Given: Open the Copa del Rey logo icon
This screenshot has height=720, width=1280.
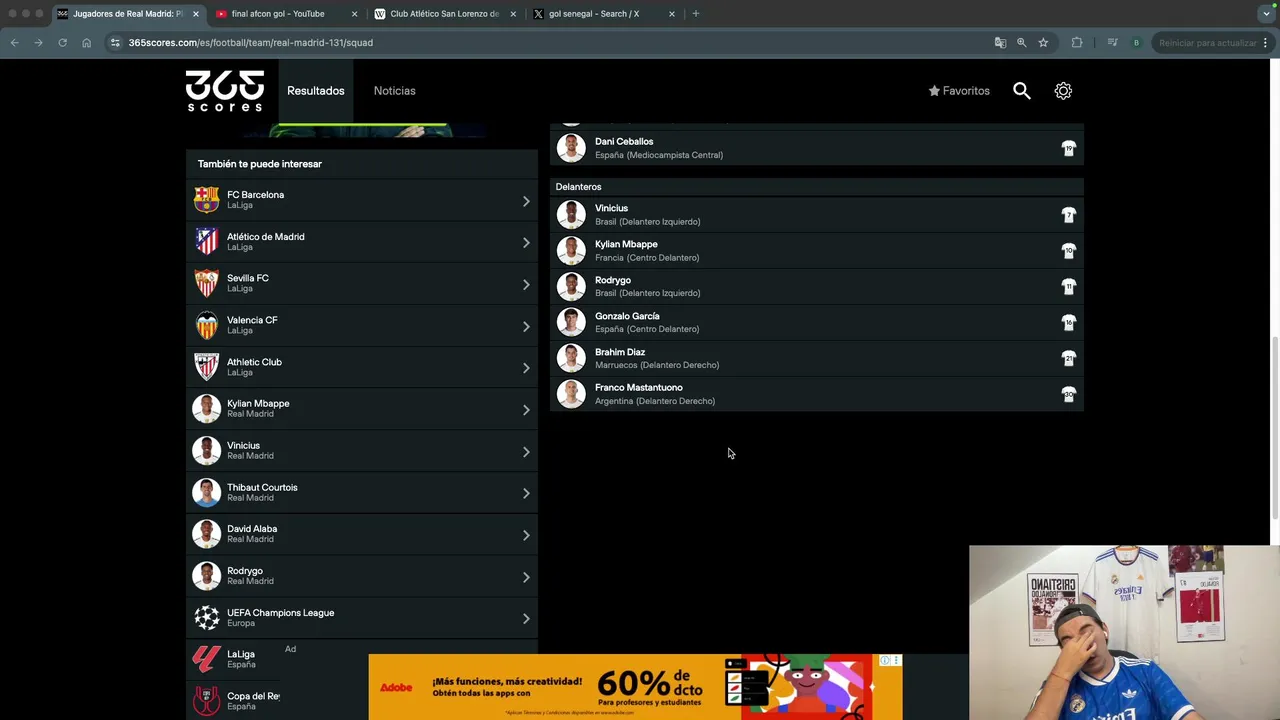Looking at the screenshot, I should click(207, 701).
